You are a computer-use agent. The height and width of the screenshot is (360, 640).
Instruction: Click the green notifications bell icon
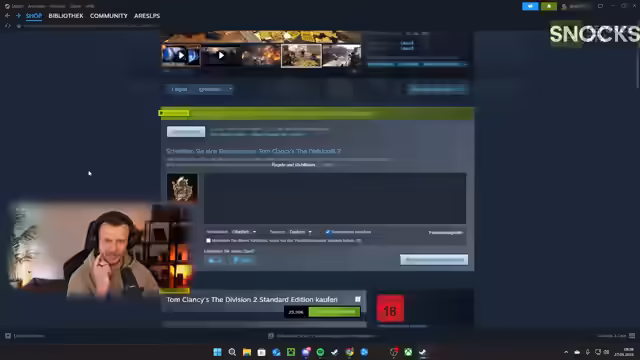(549, 6)
